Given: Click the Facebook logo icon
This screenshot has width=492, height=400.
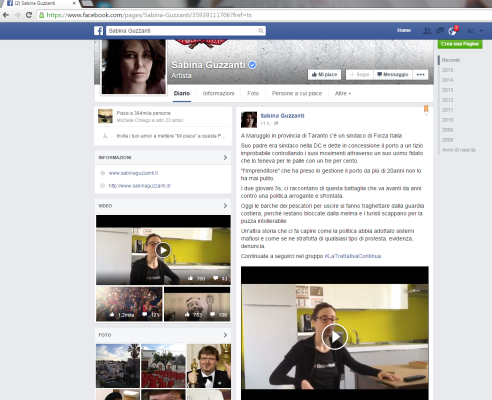Looking at the screenshot, I should click(x=98, y=31).
